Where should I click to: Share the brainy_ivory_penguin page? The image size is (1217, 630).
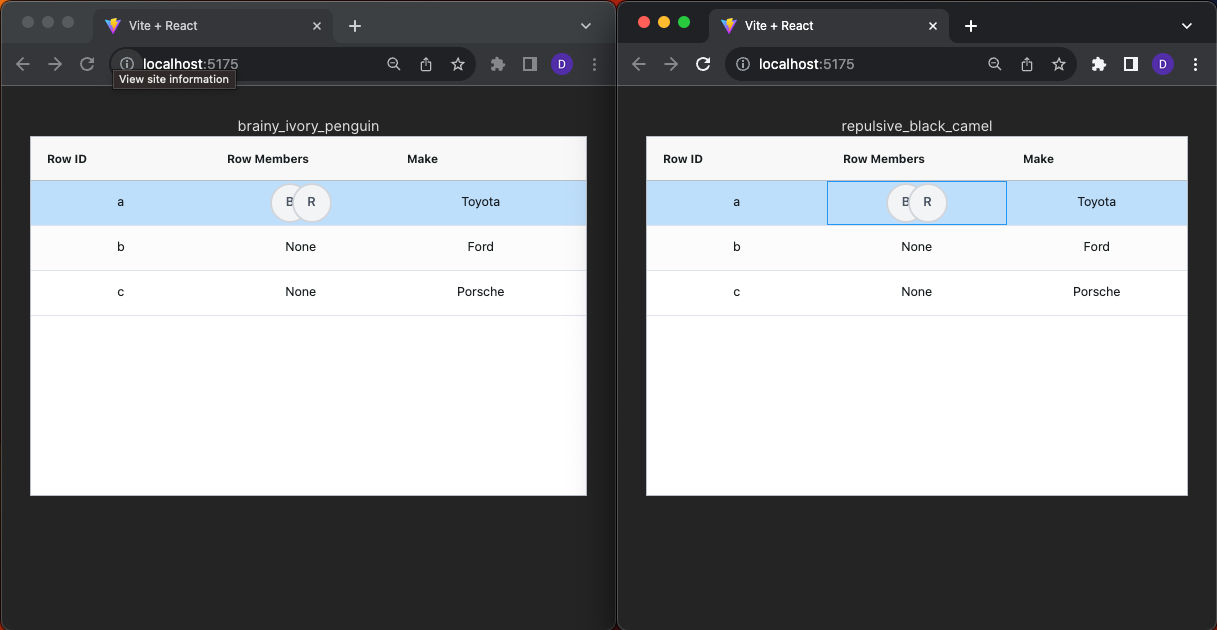(x=426, y=64)
